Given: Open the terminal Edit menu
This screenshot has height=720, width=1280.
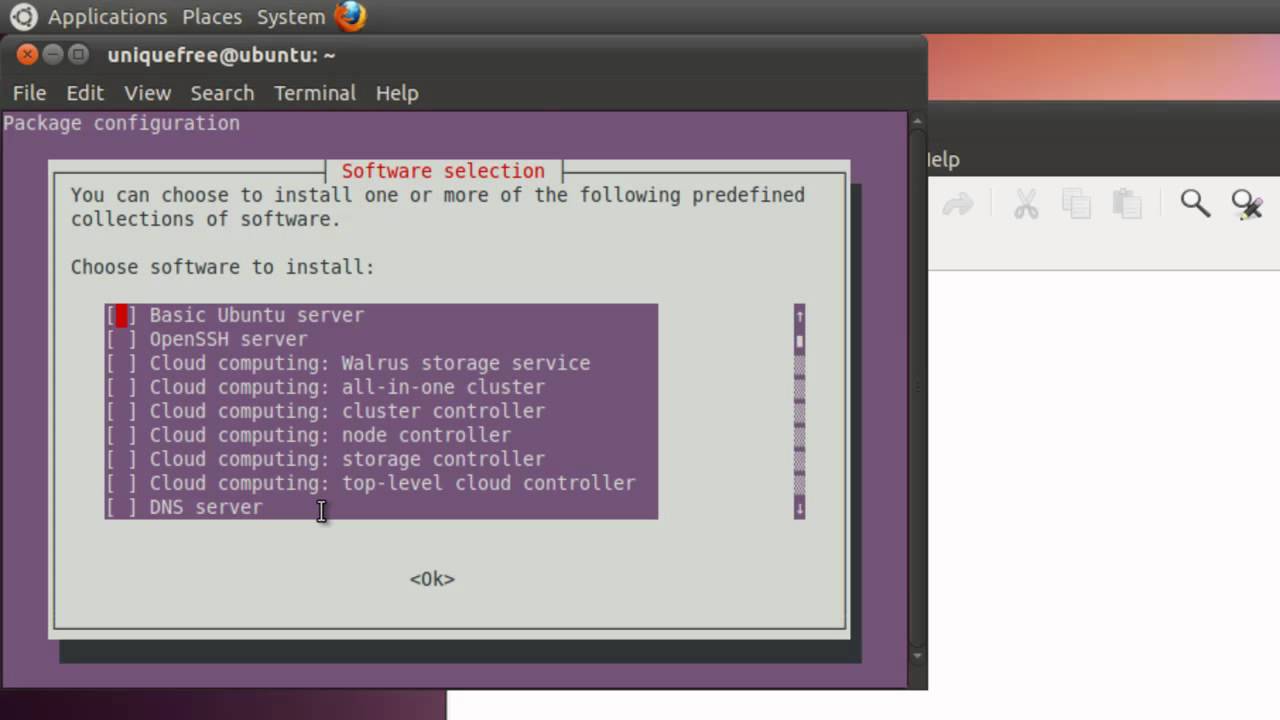Looking at the screenshot, I should [85, 93].
